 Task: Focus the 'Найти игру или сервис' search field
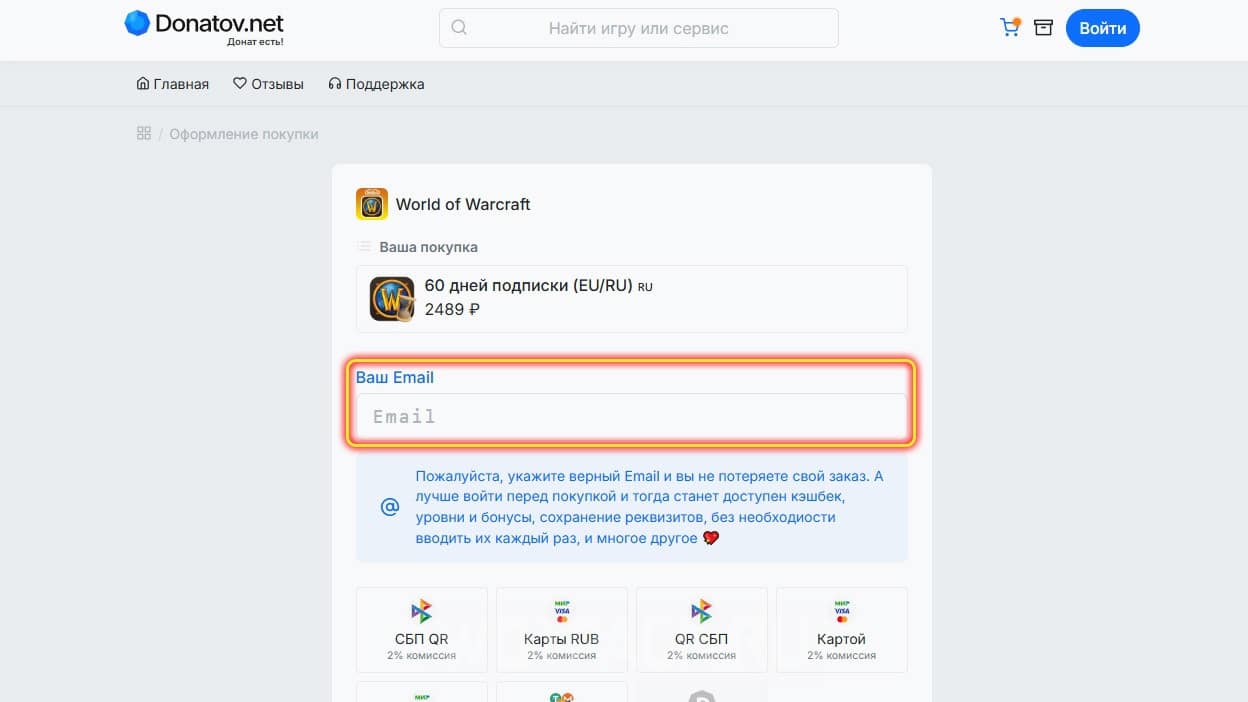click(x=638, y=28)
